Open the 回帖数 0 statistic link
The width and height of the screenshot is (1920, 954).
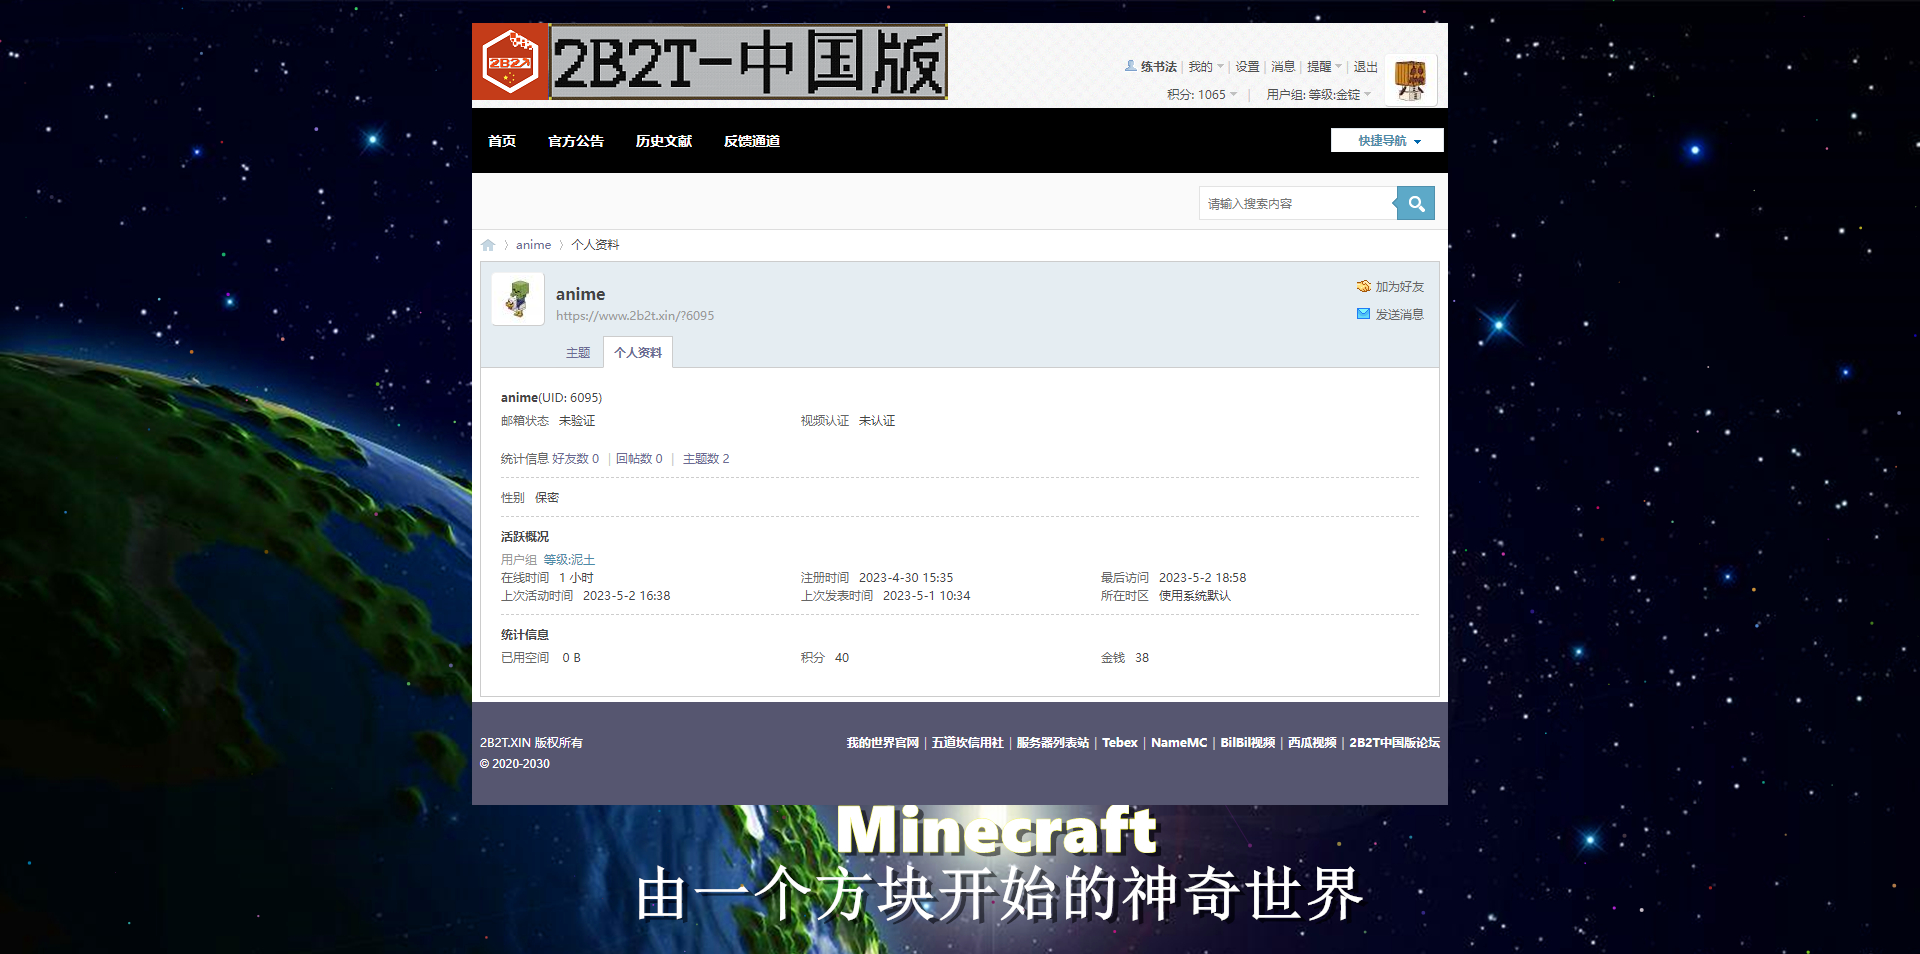click(x=639, y=459)
